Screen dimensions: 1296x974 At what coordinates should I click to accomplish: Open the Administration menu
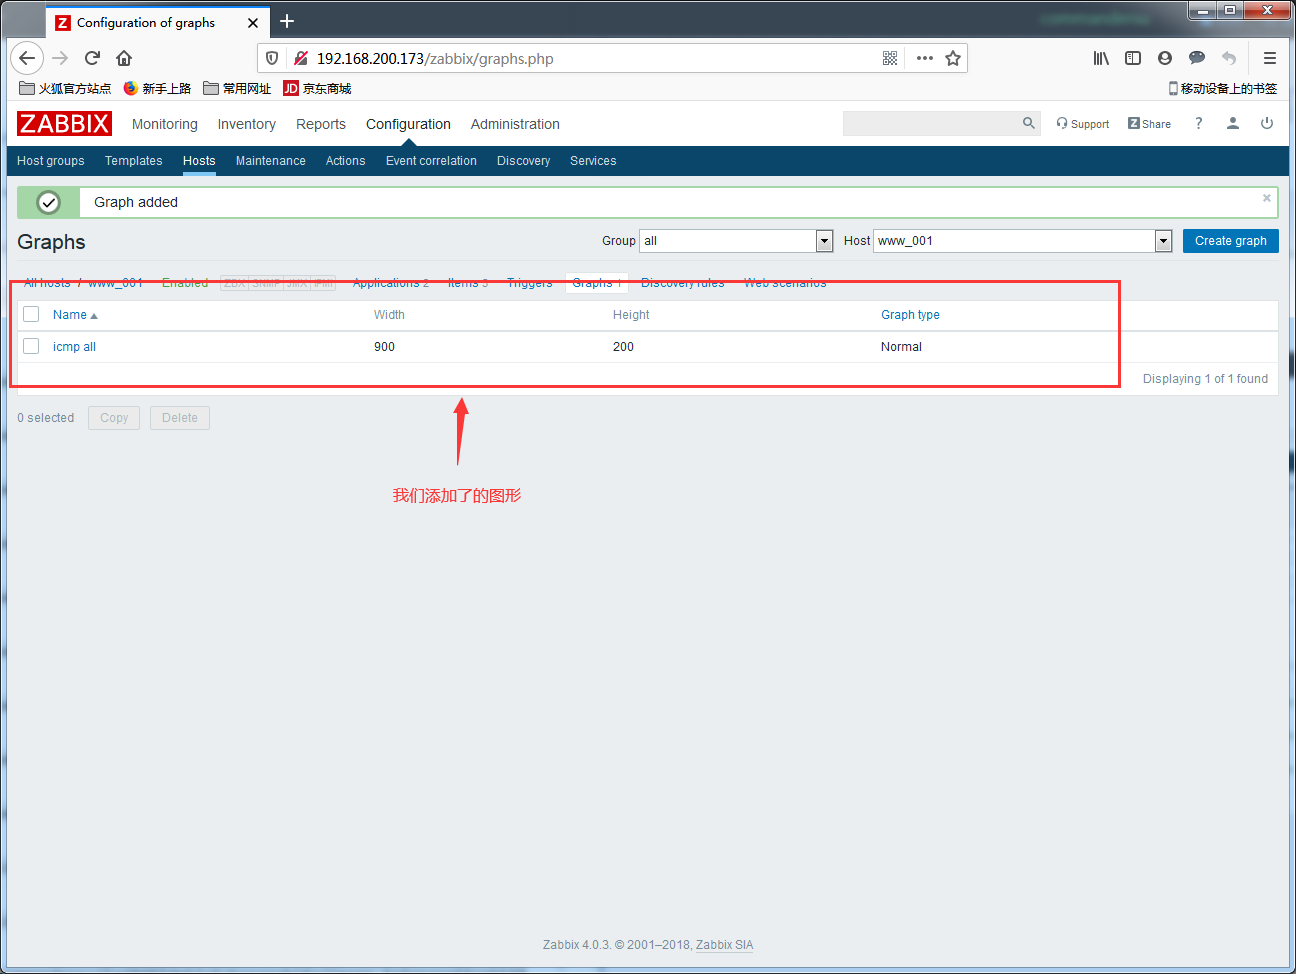pos(515,124)
